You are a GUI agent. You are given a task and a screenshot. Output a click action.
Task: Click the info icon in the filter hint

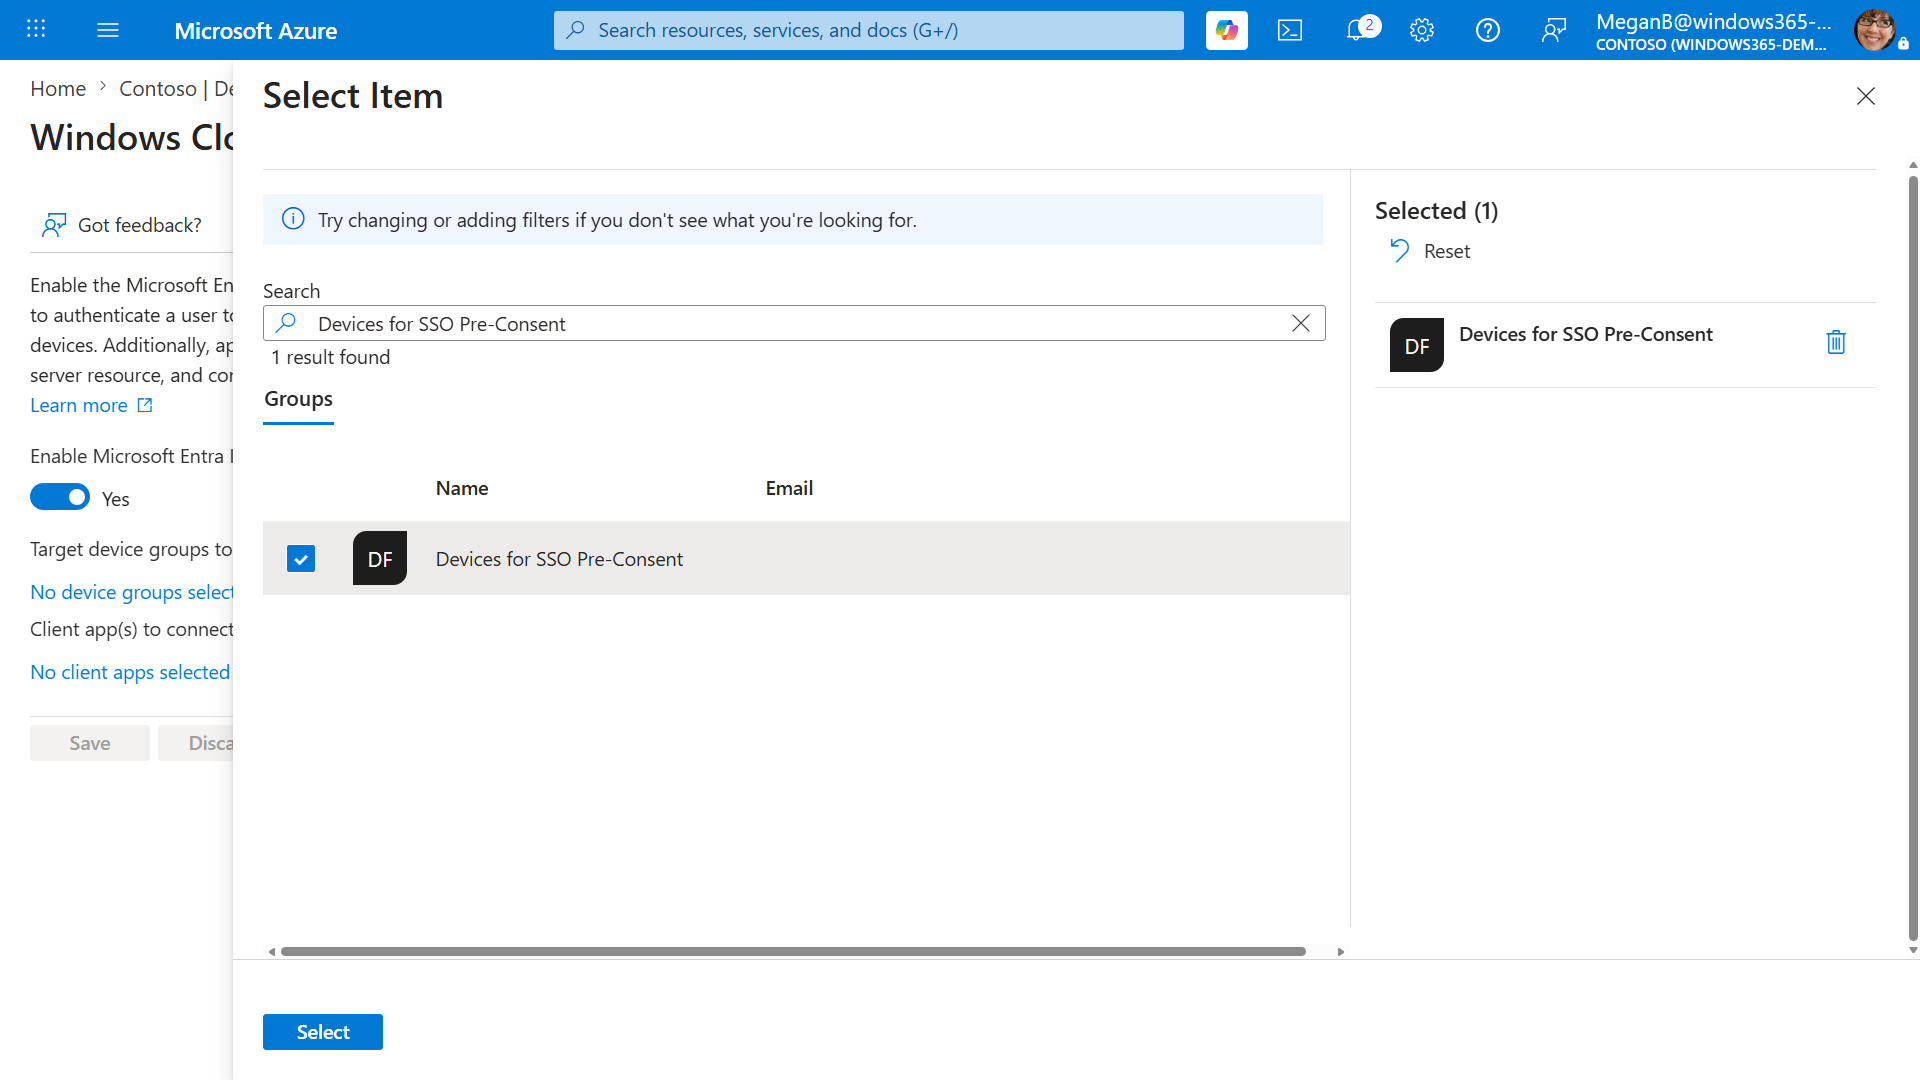coord(293,219)
